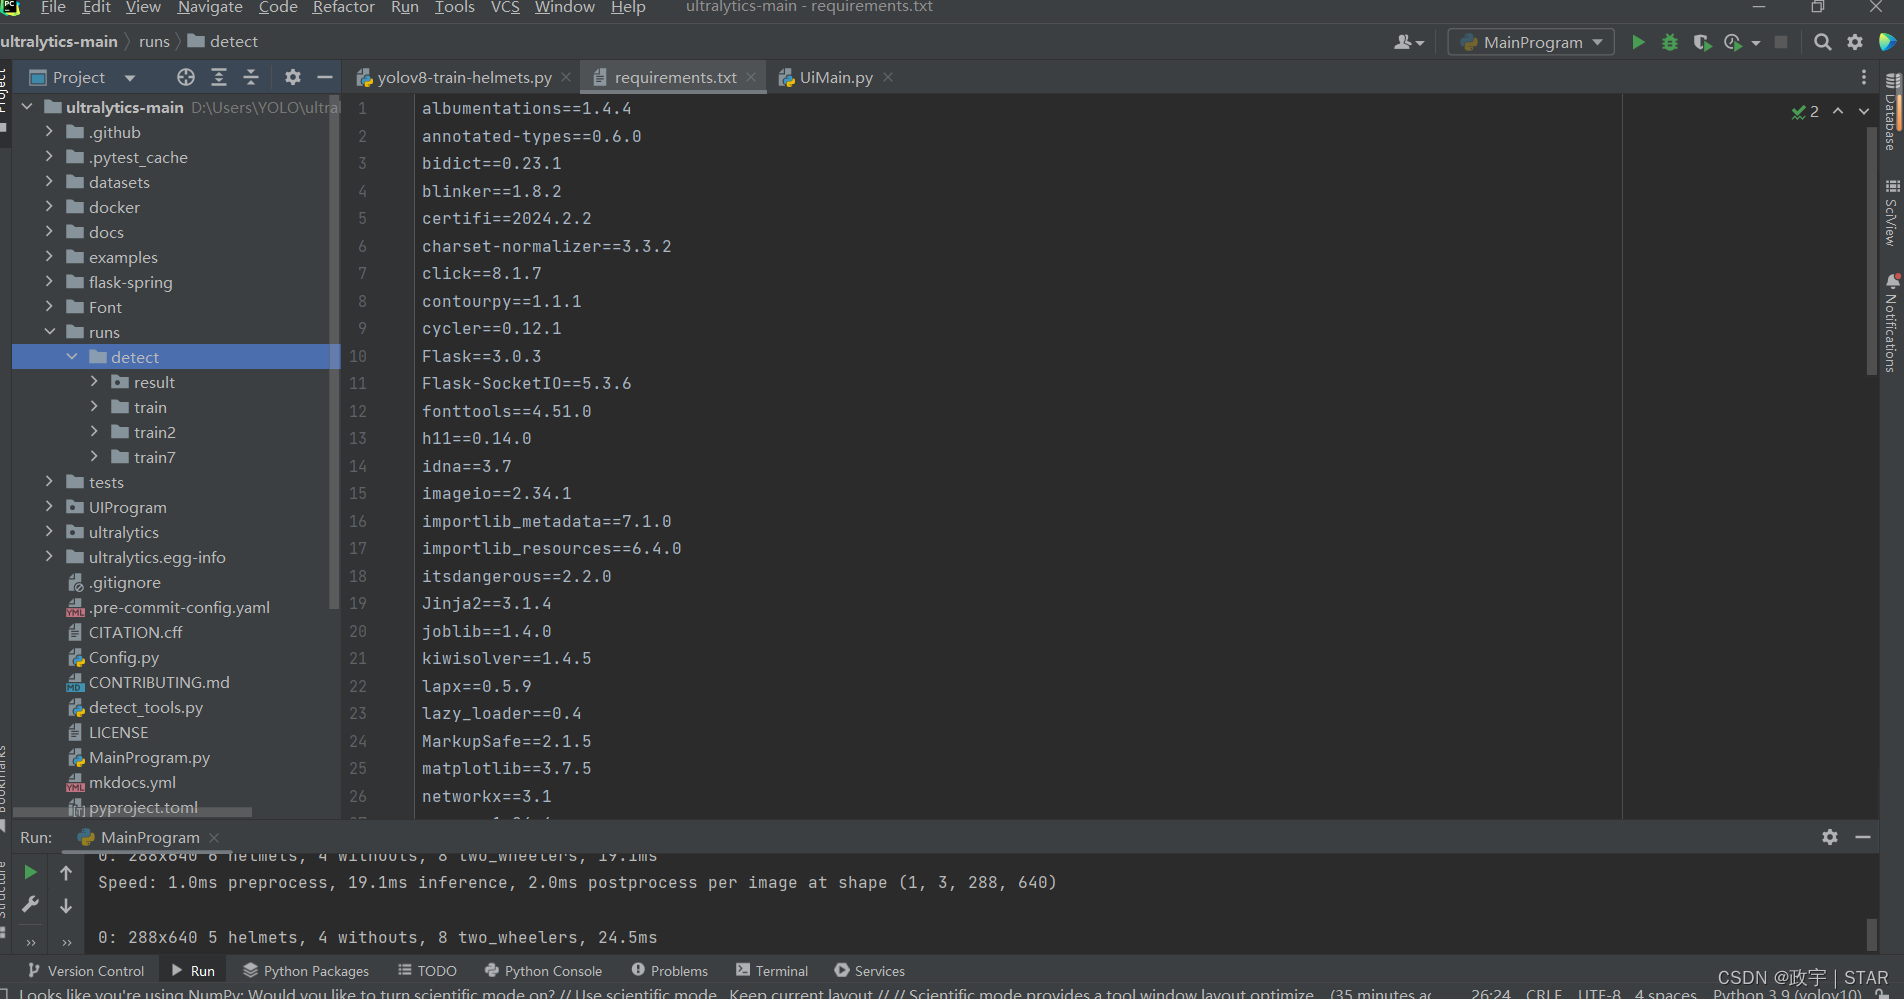The image size is (1904, 999).
Task: Open SciView side panel
Action: [x=1892, y=213]
